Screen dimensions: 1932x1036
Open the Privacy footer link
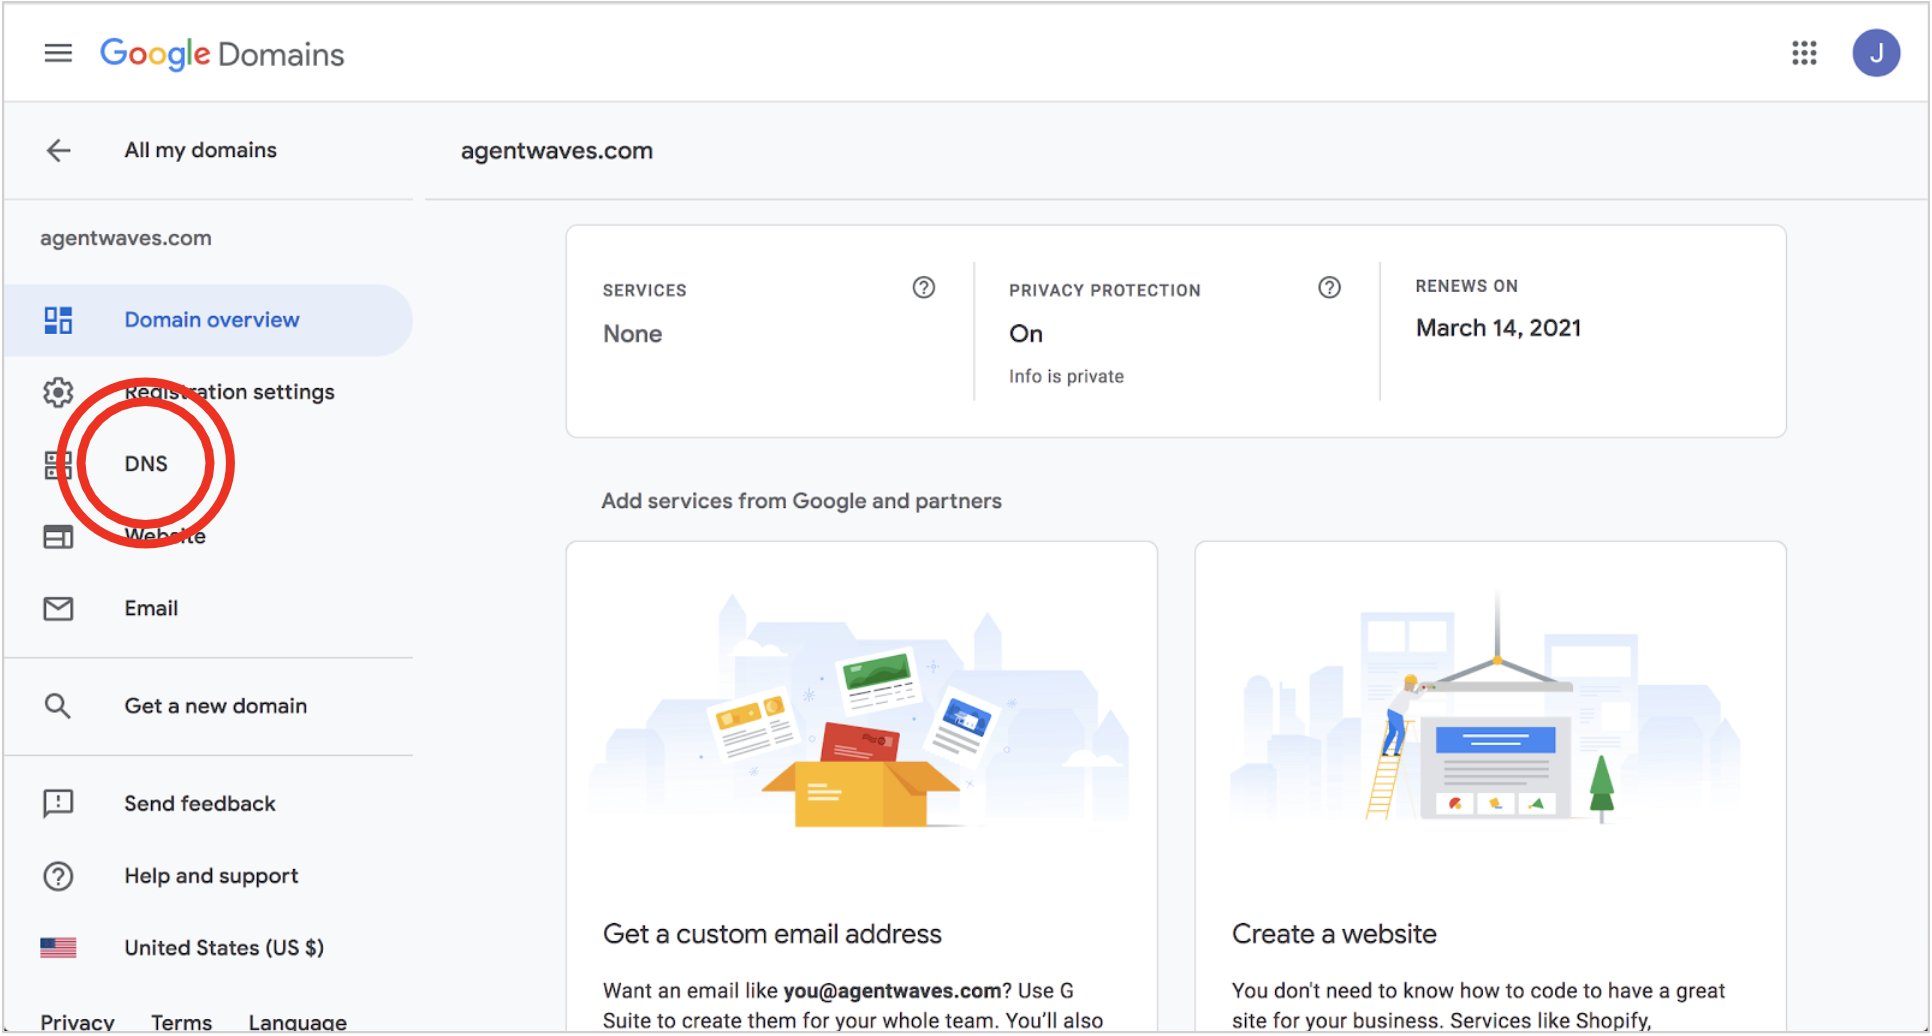[x=77, y=1022]
